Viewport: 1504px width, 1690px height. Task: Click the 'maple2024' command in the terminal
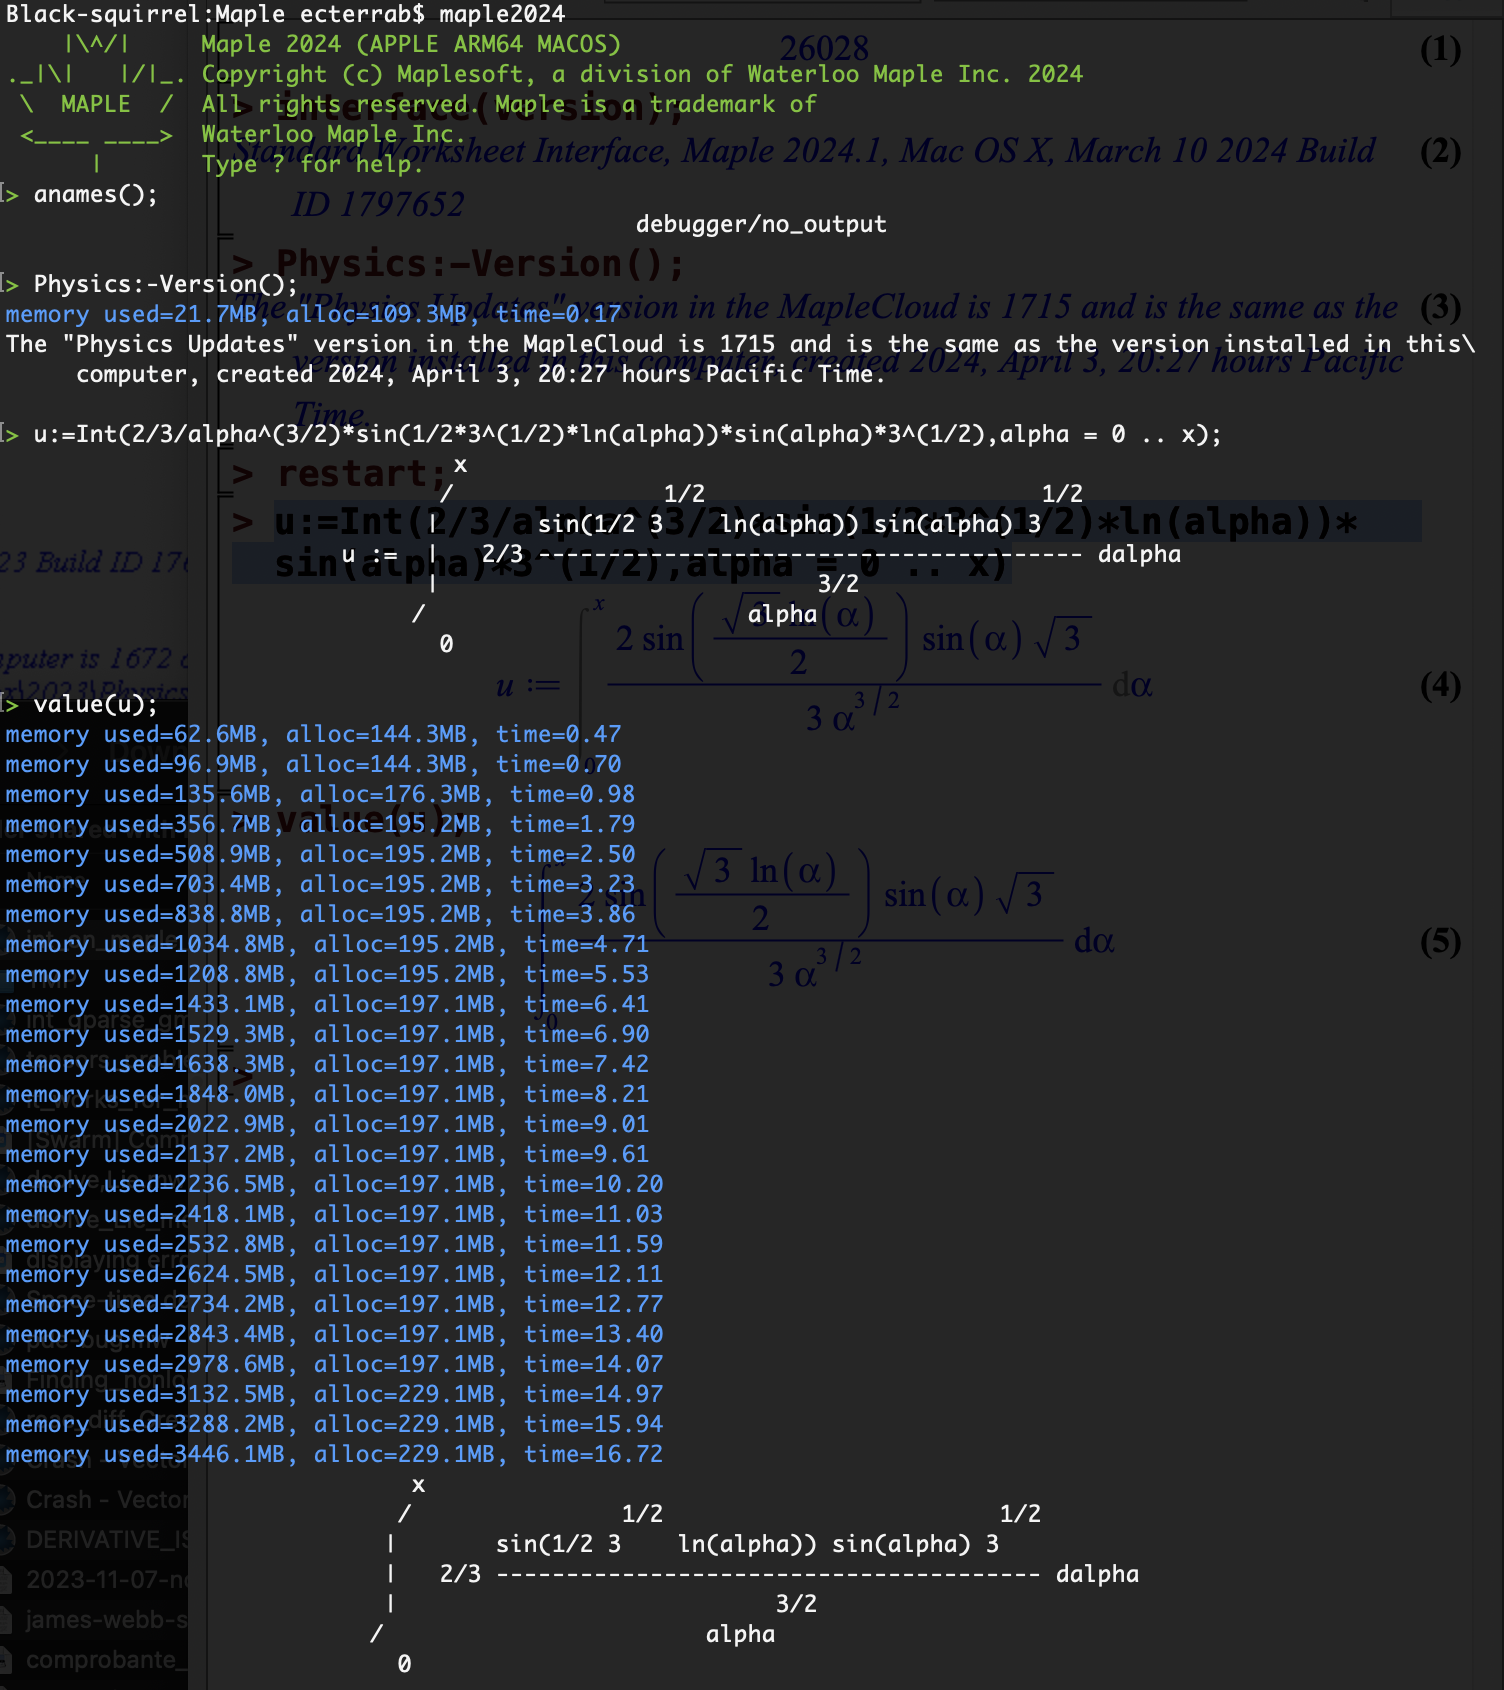pyautogui.click(x=502, y=14)
